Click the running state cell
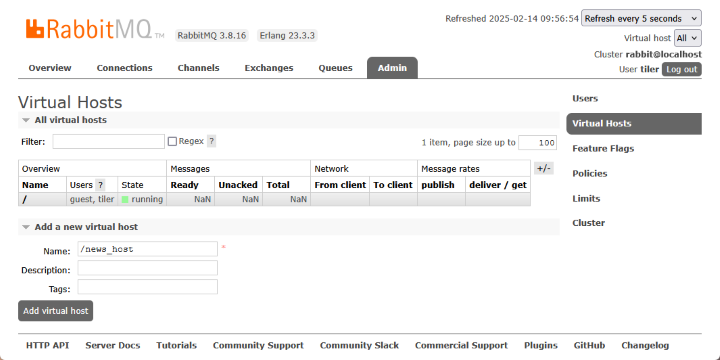Viewport: 720px width, 360px height. (x=142, y=199)
